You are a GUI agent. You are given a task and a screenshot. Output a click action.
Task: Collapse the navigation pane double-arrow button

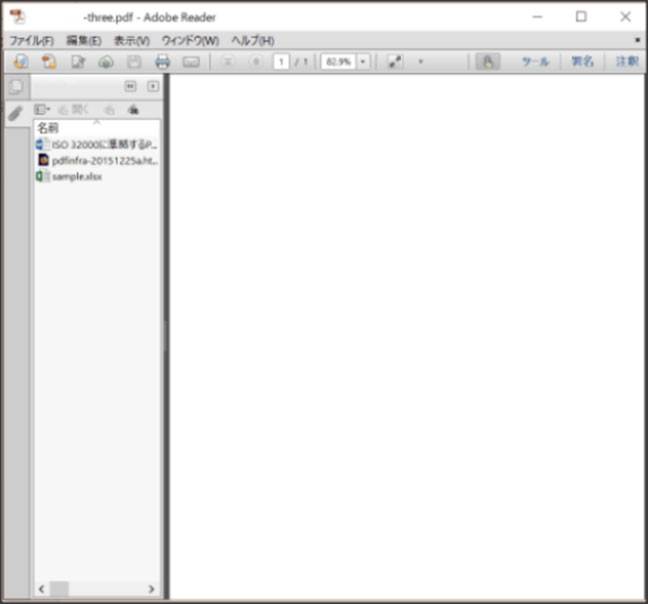pos(130,86)
